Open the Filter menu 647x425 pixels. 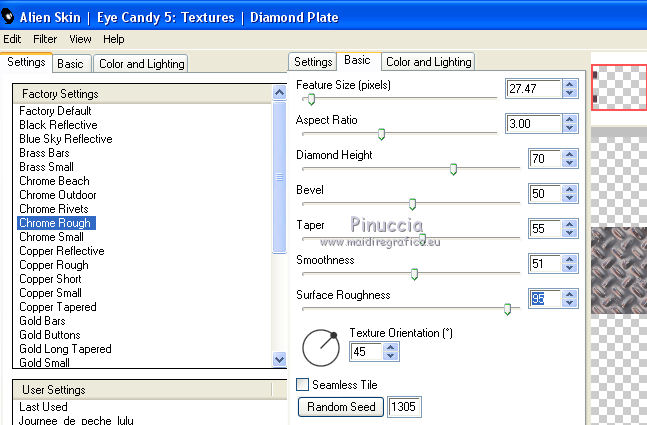pyautogui.click(x=45, y=39)
